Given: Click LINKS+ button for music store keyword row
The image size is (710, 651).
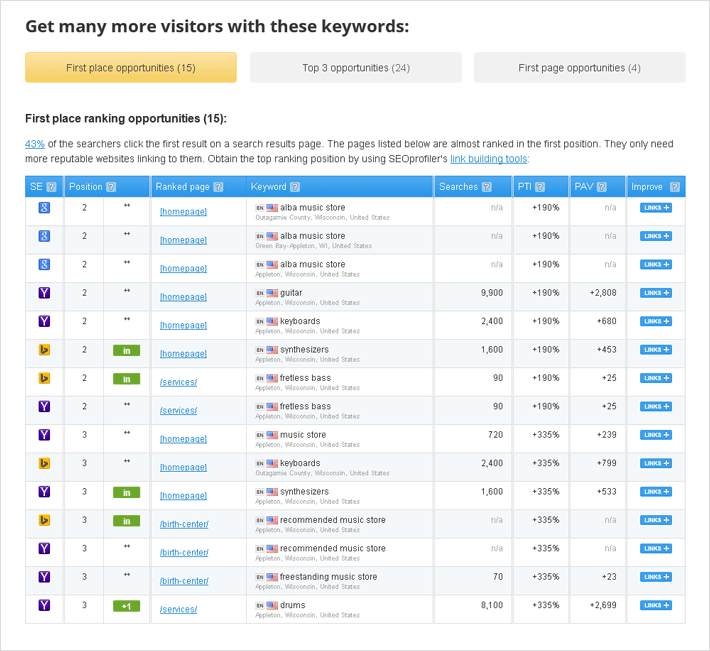Looking at the screenshot, I should [656, 435].
